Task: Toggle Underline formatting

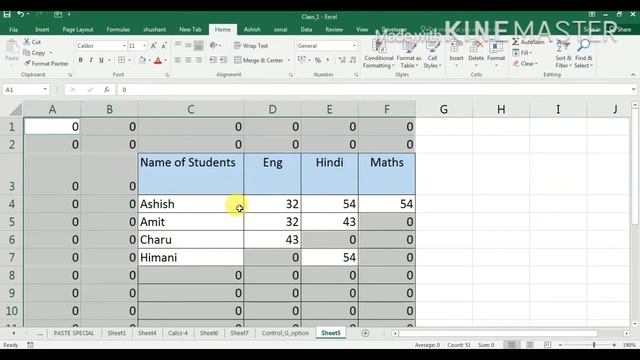Action: point(101,60)
